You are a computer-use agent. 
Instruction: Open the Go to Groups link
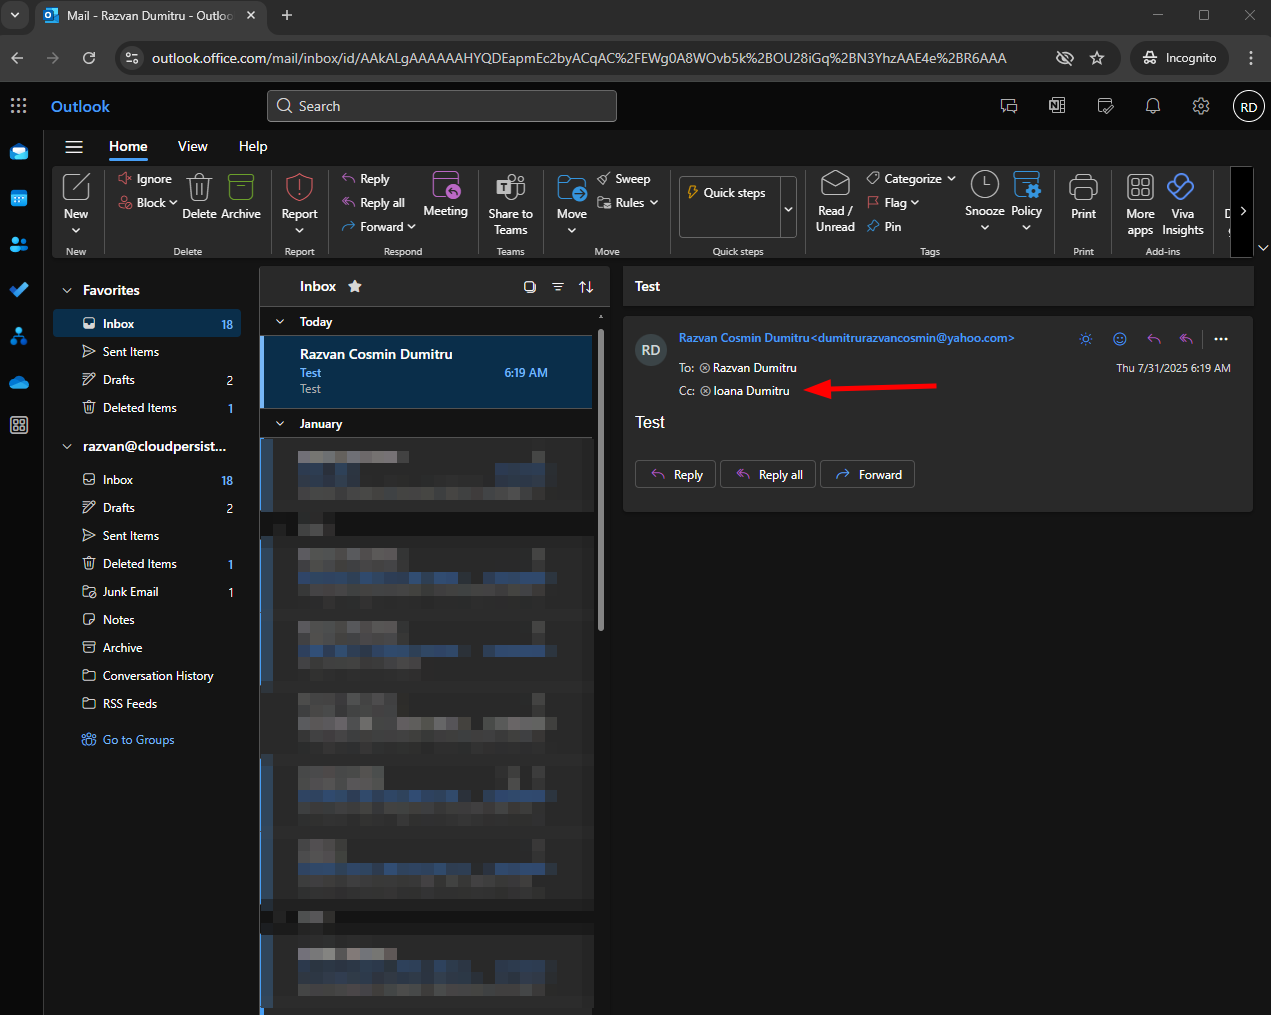pyautogui.click(x=138, y=740)
